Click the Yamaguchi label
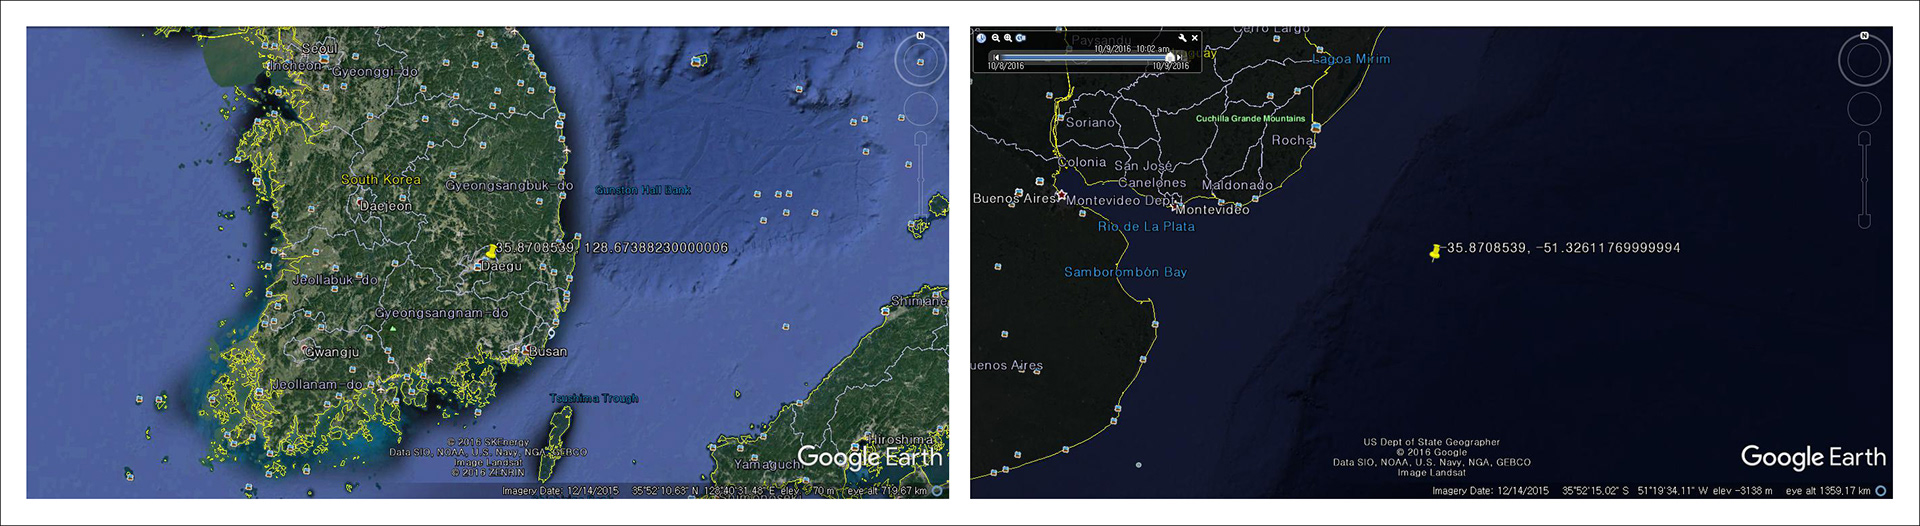 [768, 464]
